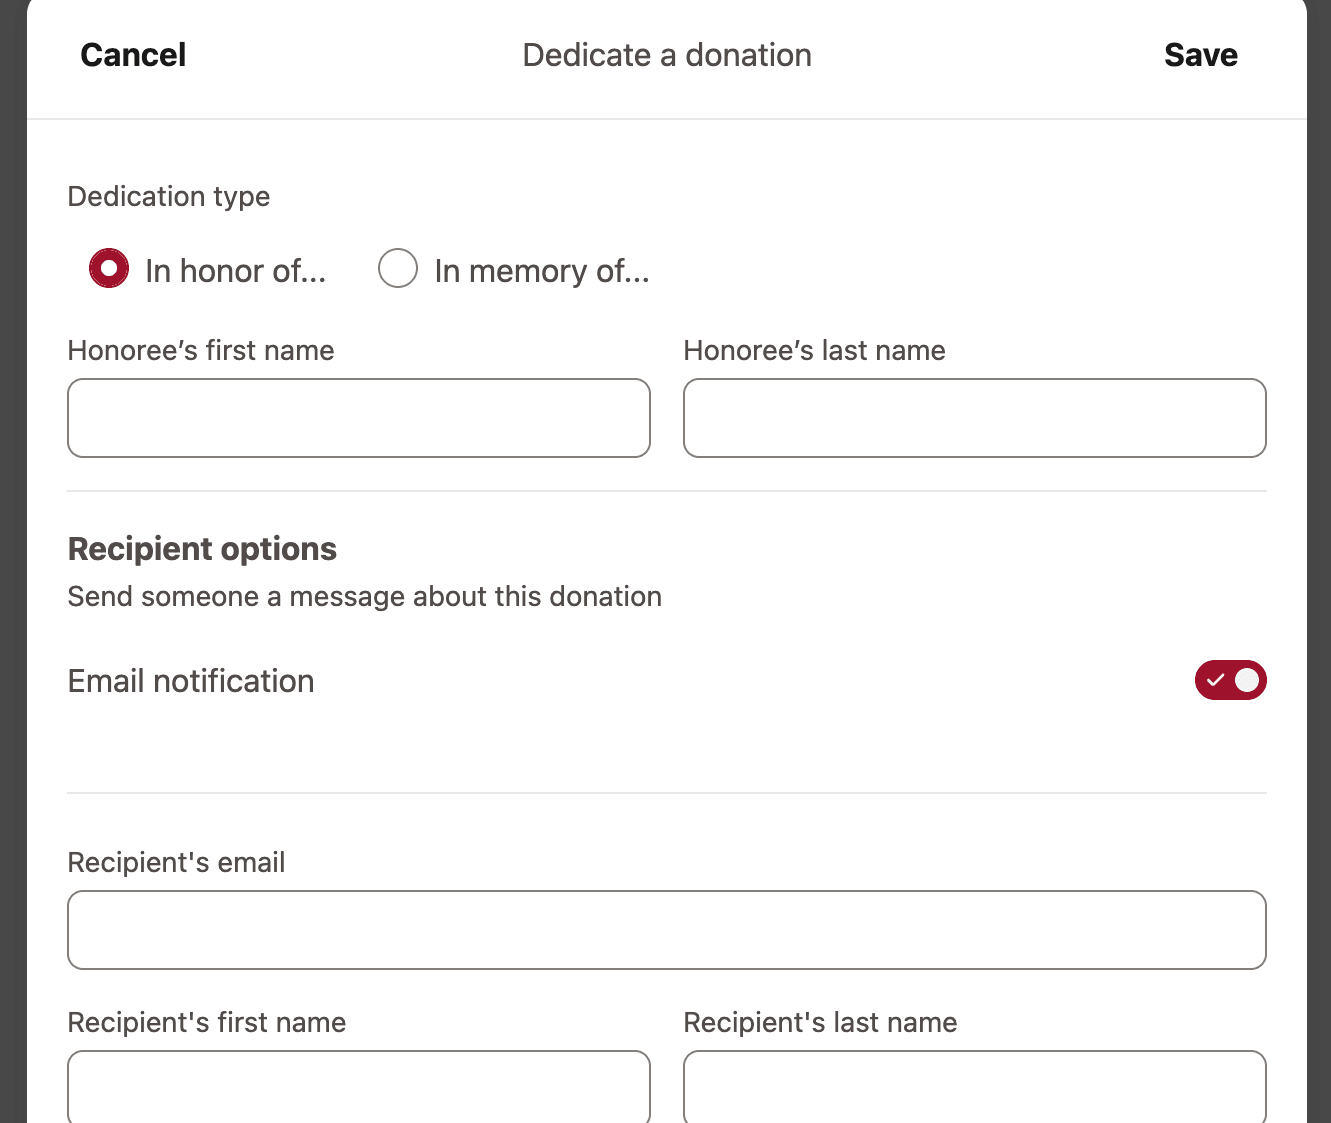
Task: Click the Recipient's email input box
Action: pyautogui.click(x=666, y=930)
